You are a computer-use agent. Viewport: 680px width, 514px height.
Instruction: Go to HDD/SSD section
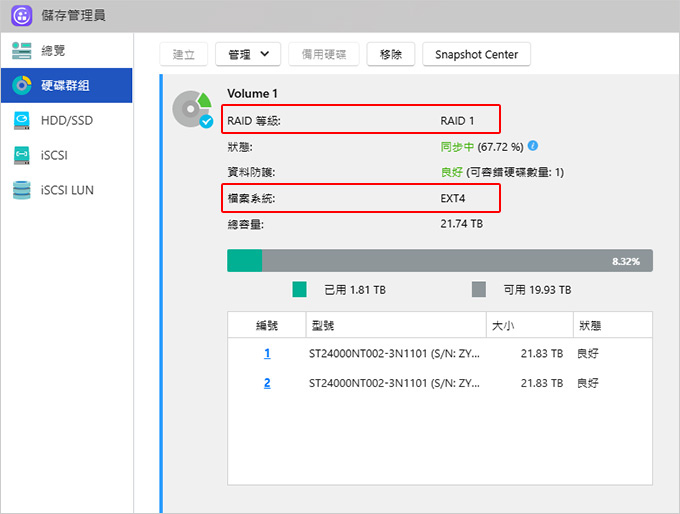(x=67, y=121)
